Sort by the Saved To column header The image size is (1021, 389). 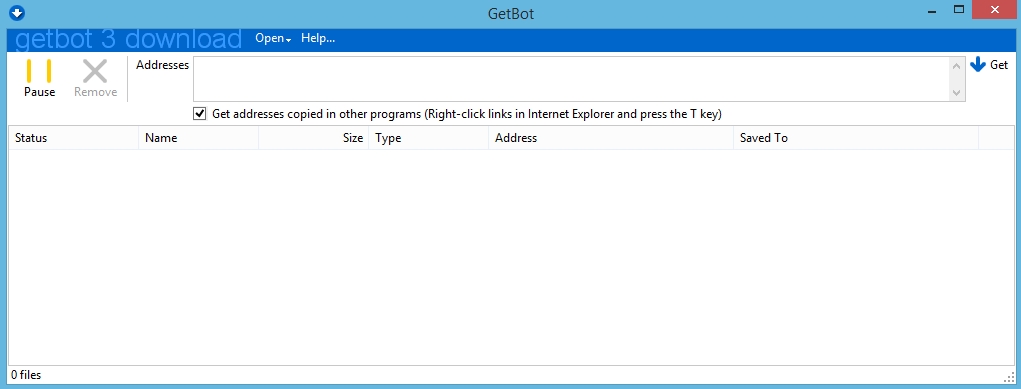click(x=856, y=138)
